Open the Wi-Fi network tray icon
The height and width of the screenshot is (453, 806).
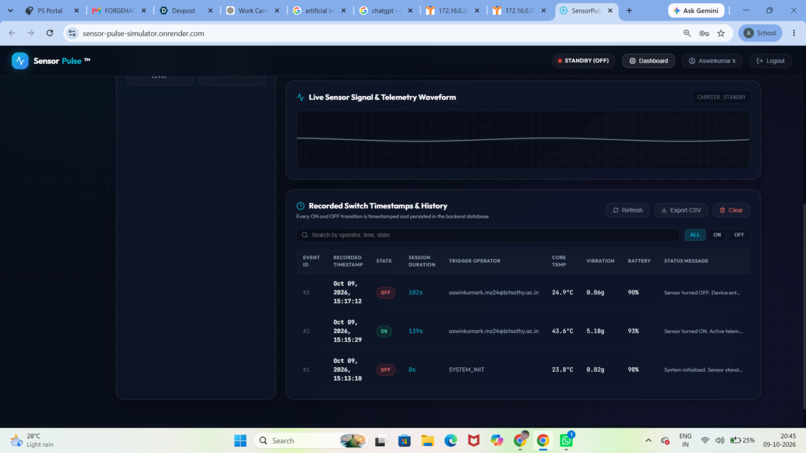[x=705, y=441]
